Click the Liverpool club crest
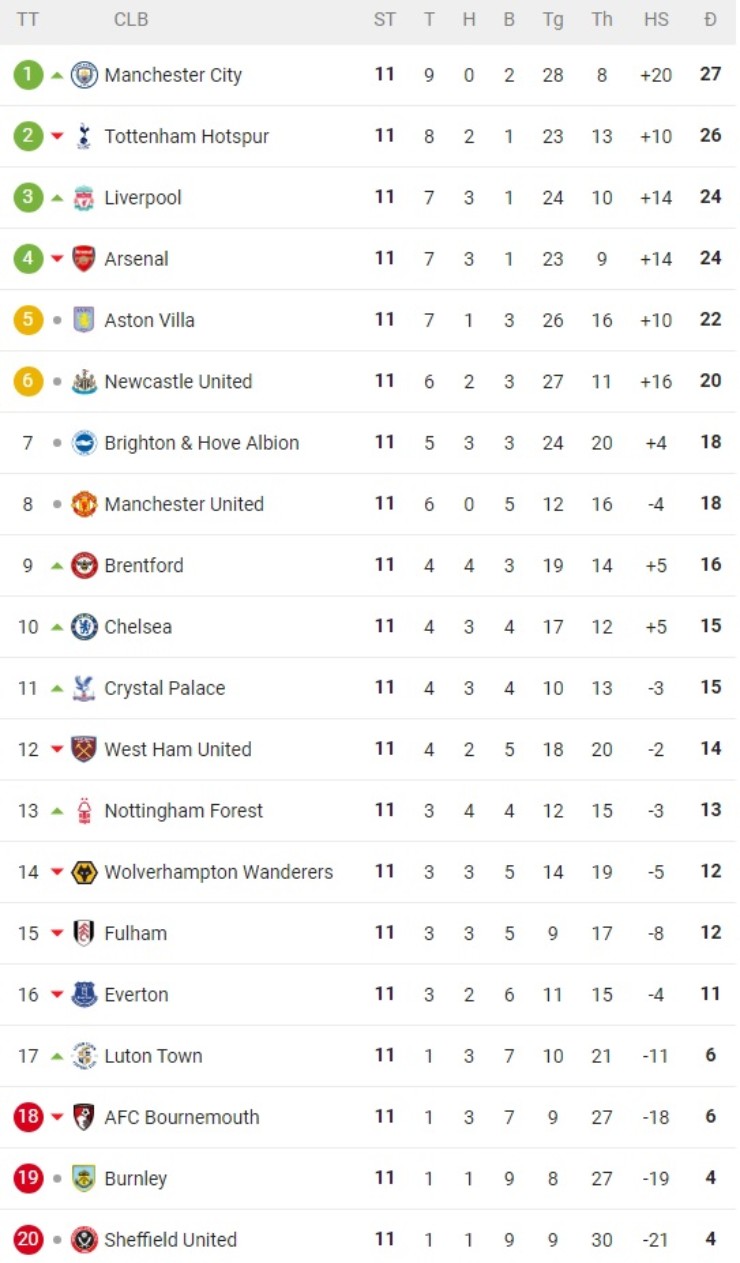This screenshot has width=740, height=1263. click(x=84, y=198)
